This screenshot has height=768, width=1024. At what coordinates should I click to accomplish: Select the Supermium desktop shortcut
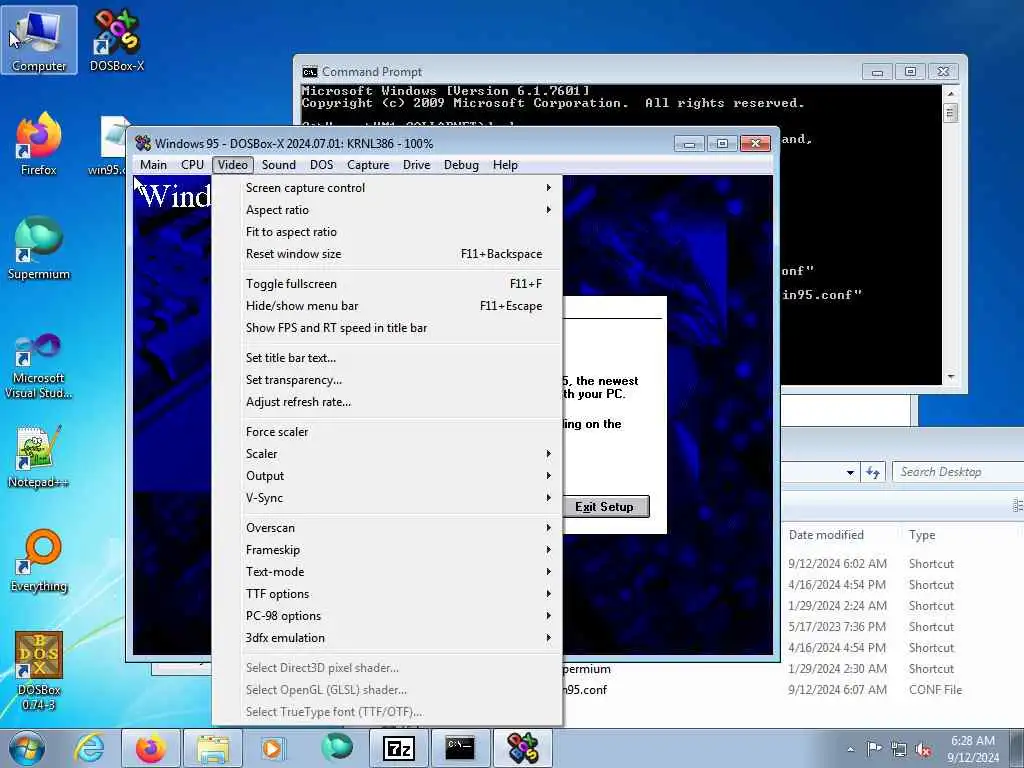point(39,248)
